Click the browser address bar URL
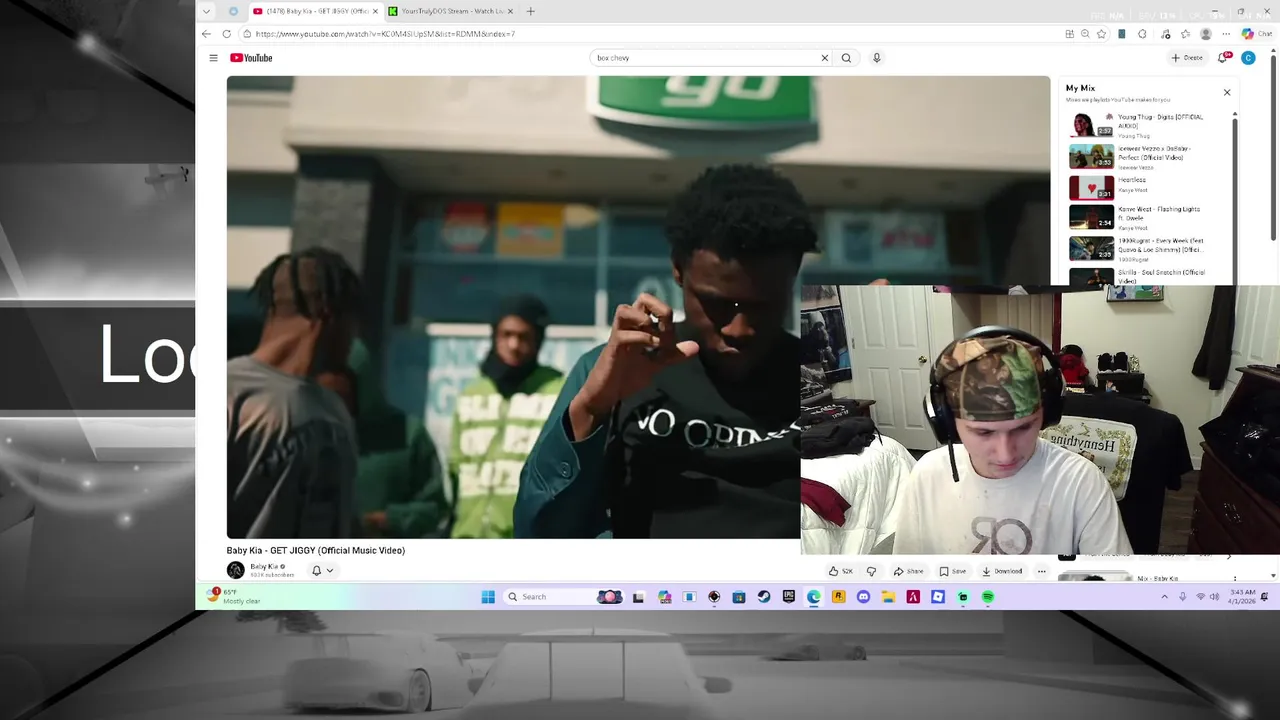 385,34
